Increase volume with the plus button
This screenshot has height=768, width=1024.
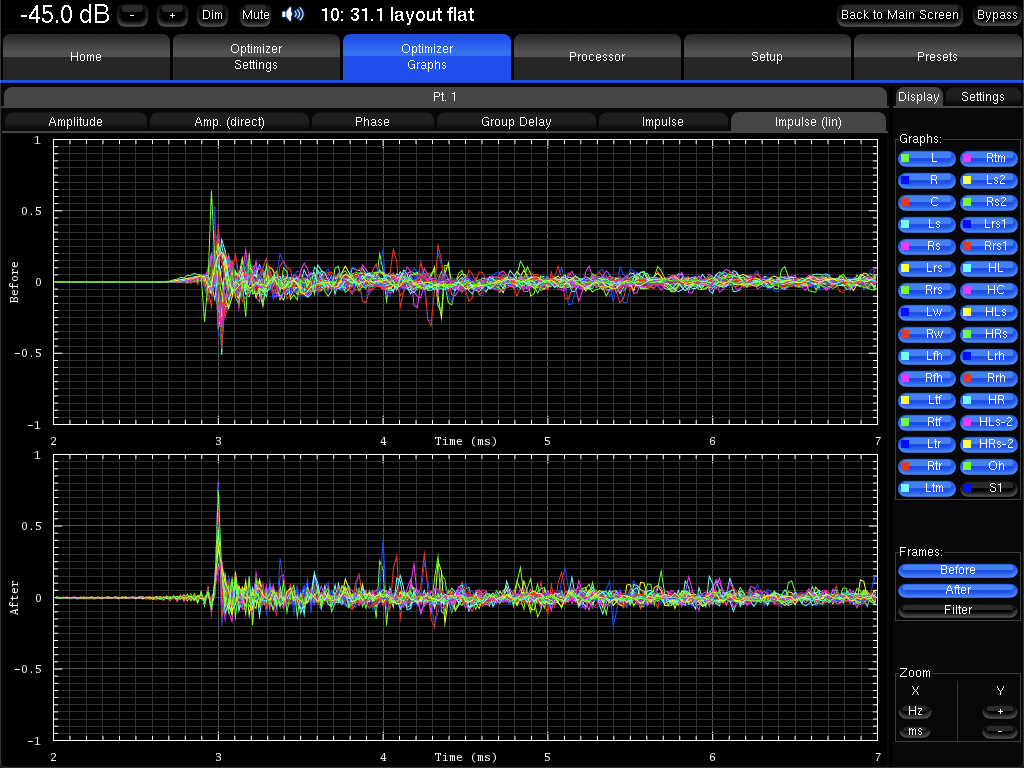(172, 15)
